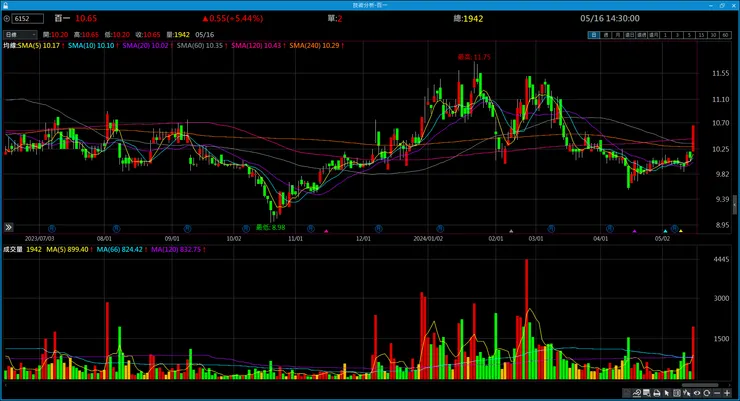This screenshot has width=740, height=401.
Task: Click the refresh circle icon
Action: 706,393
